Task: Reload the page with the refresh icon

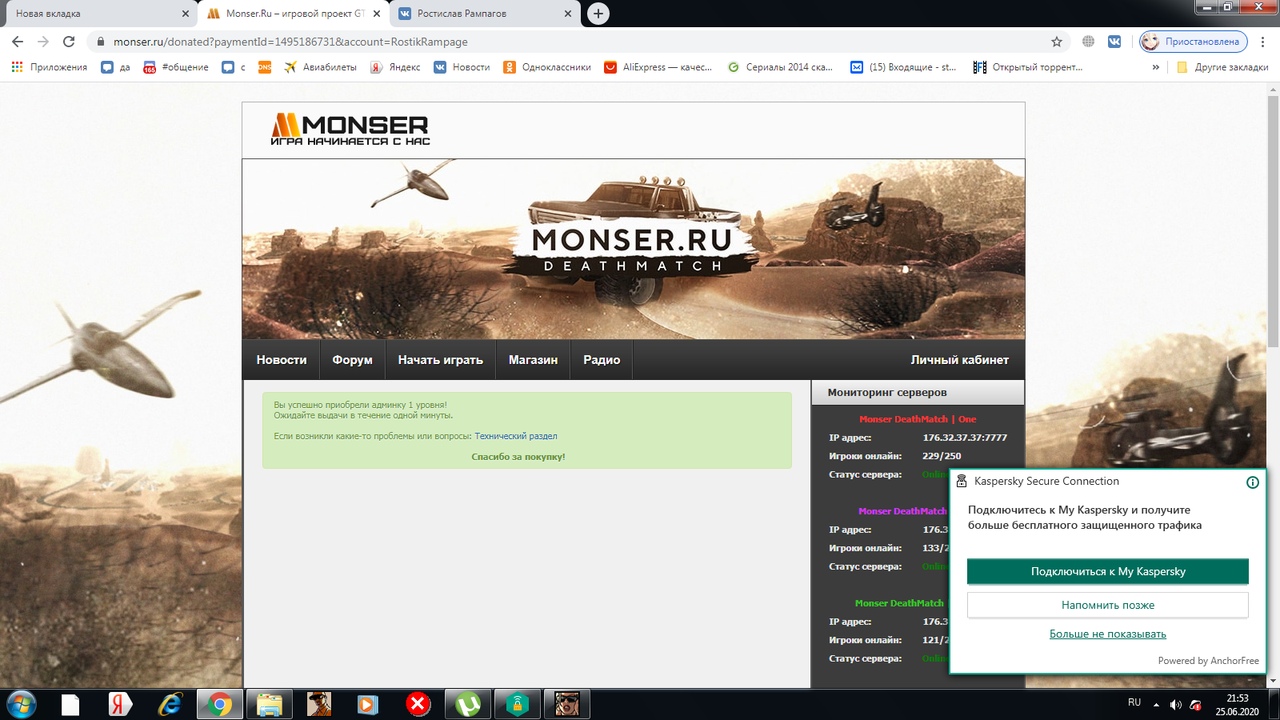Action: tap(69, 42)
